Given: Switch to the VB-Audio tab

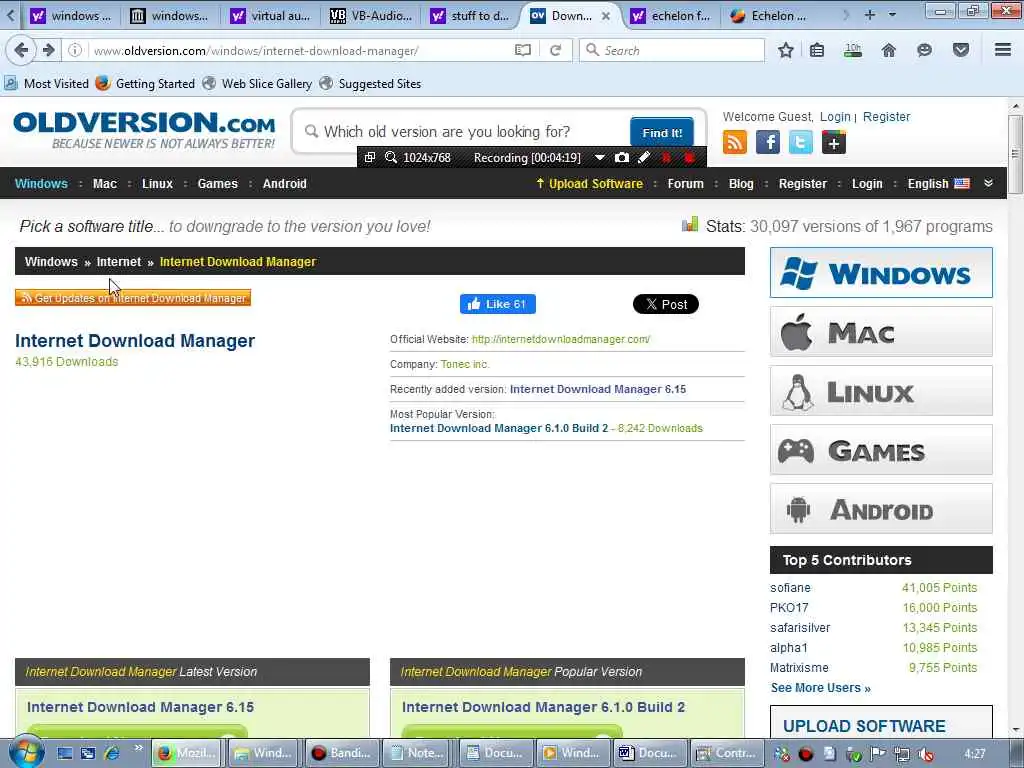Looking at the screenshot, I should tap(372, 16).
